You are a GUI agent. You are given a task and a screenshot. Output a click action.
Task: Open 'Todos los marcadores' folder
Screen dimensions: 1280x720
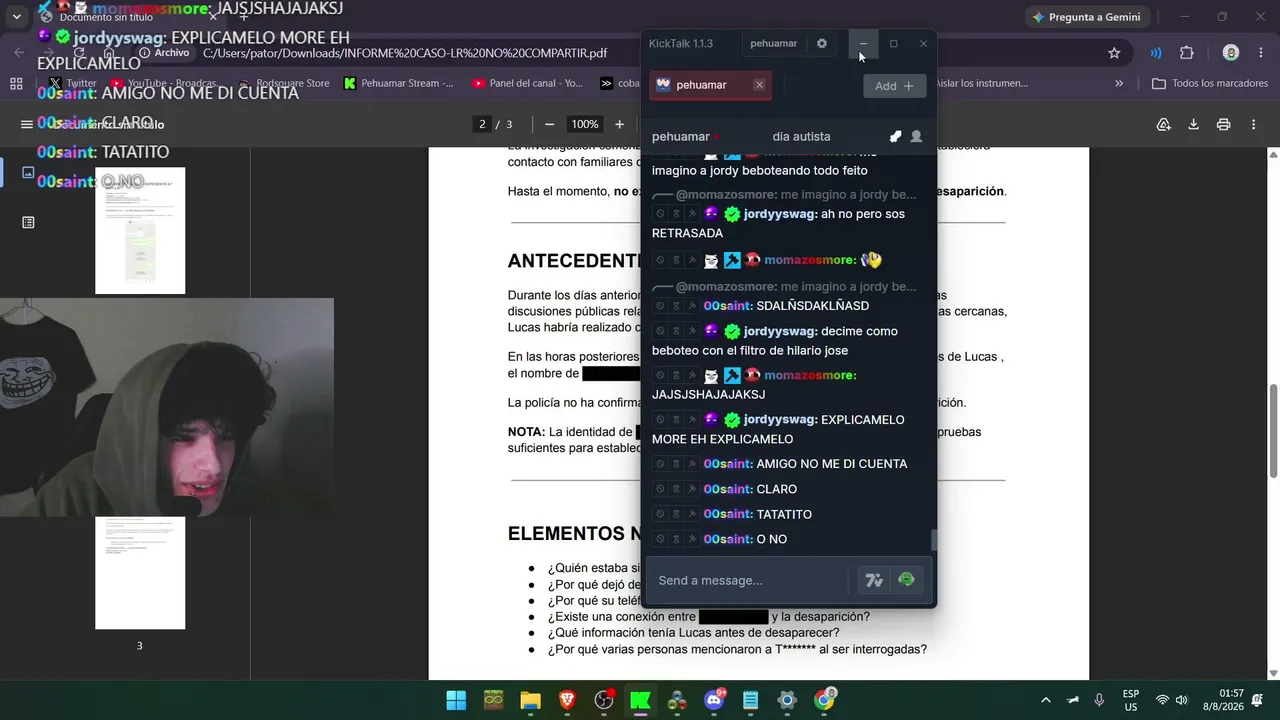coord(1210,83)
